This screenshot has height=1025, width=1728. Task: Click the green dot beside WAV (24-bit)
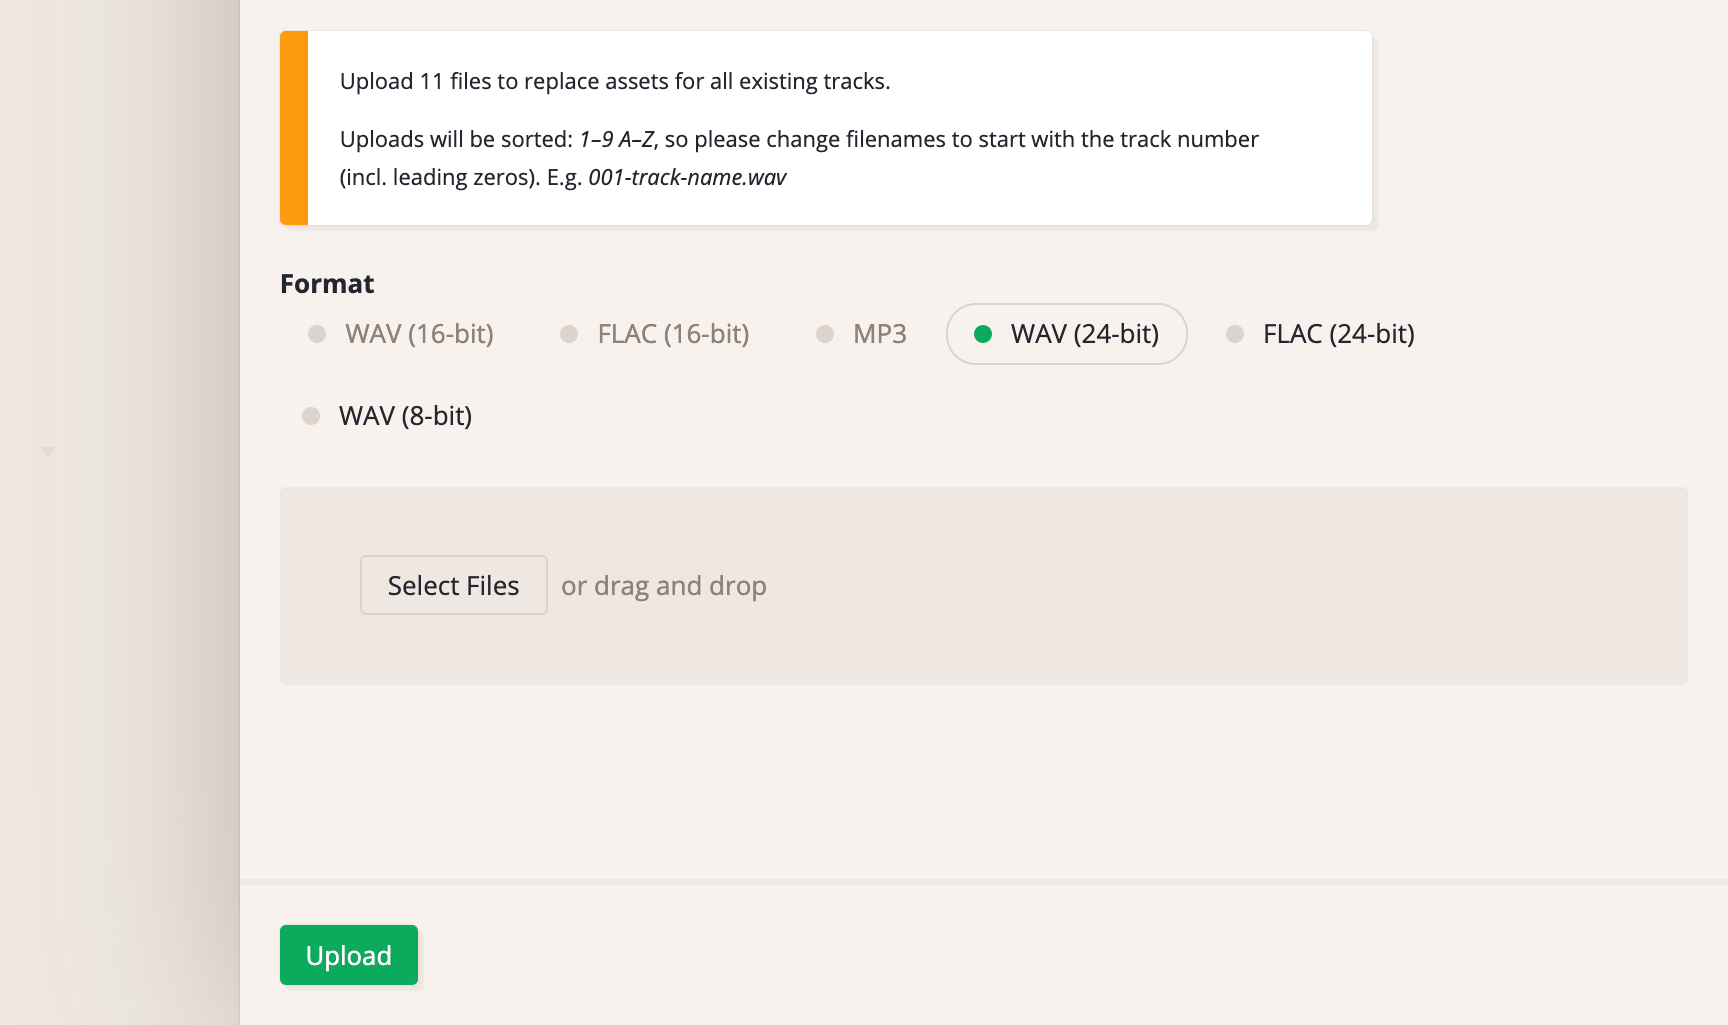(x=983, y=334)
